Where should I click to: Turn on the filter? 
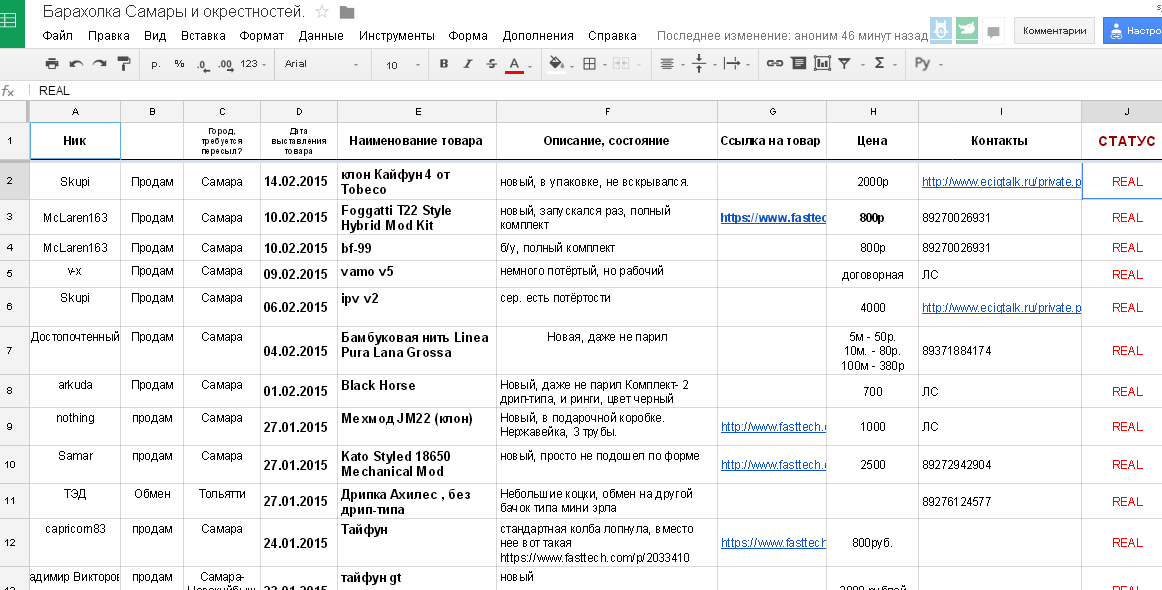click(844, 64)
